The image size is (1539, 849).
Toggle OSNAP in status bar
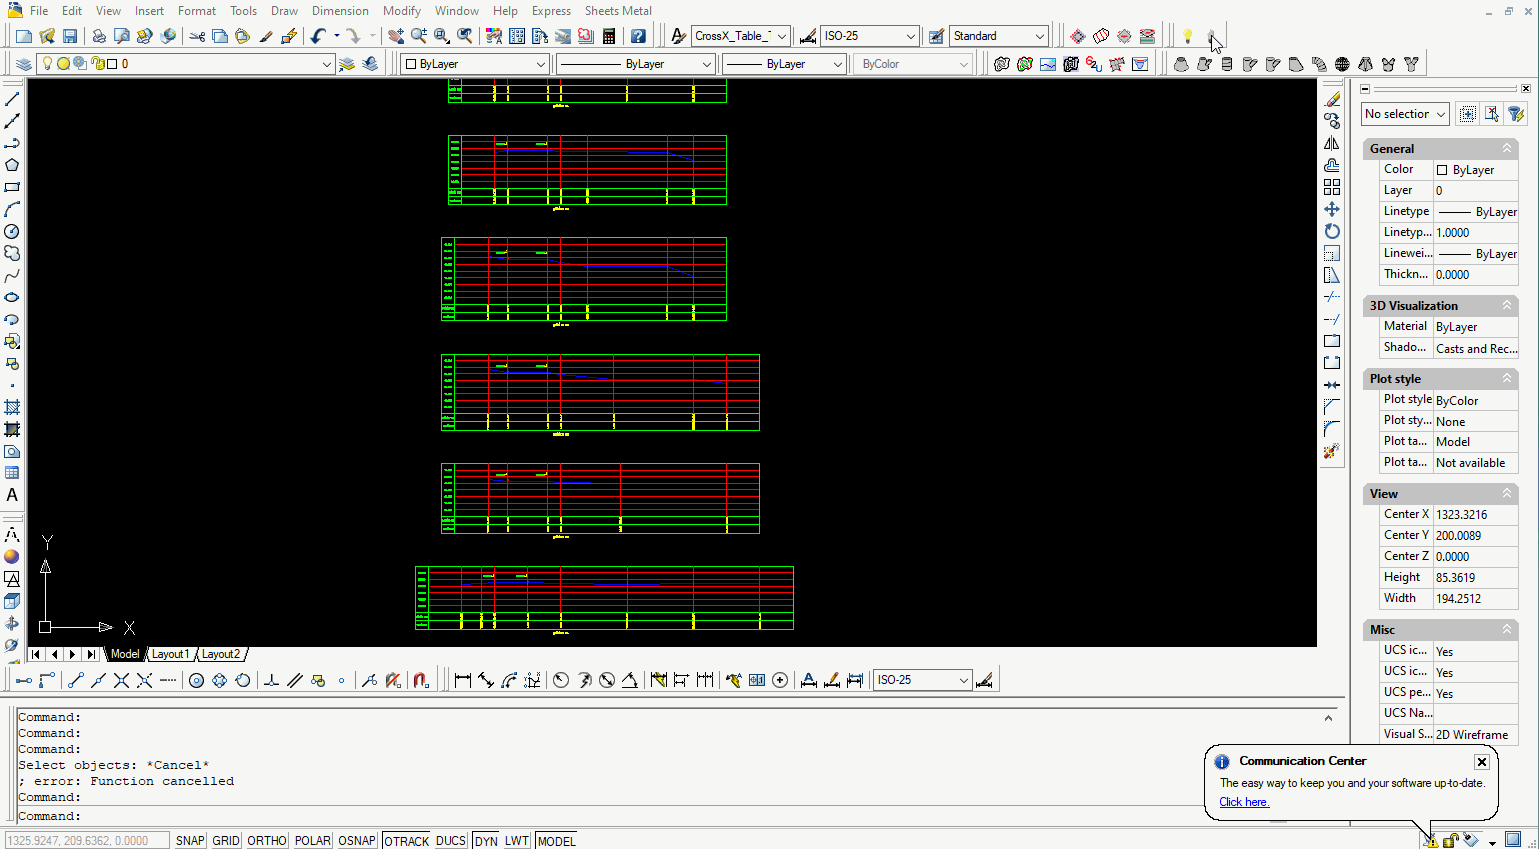[x=357, y=841]
